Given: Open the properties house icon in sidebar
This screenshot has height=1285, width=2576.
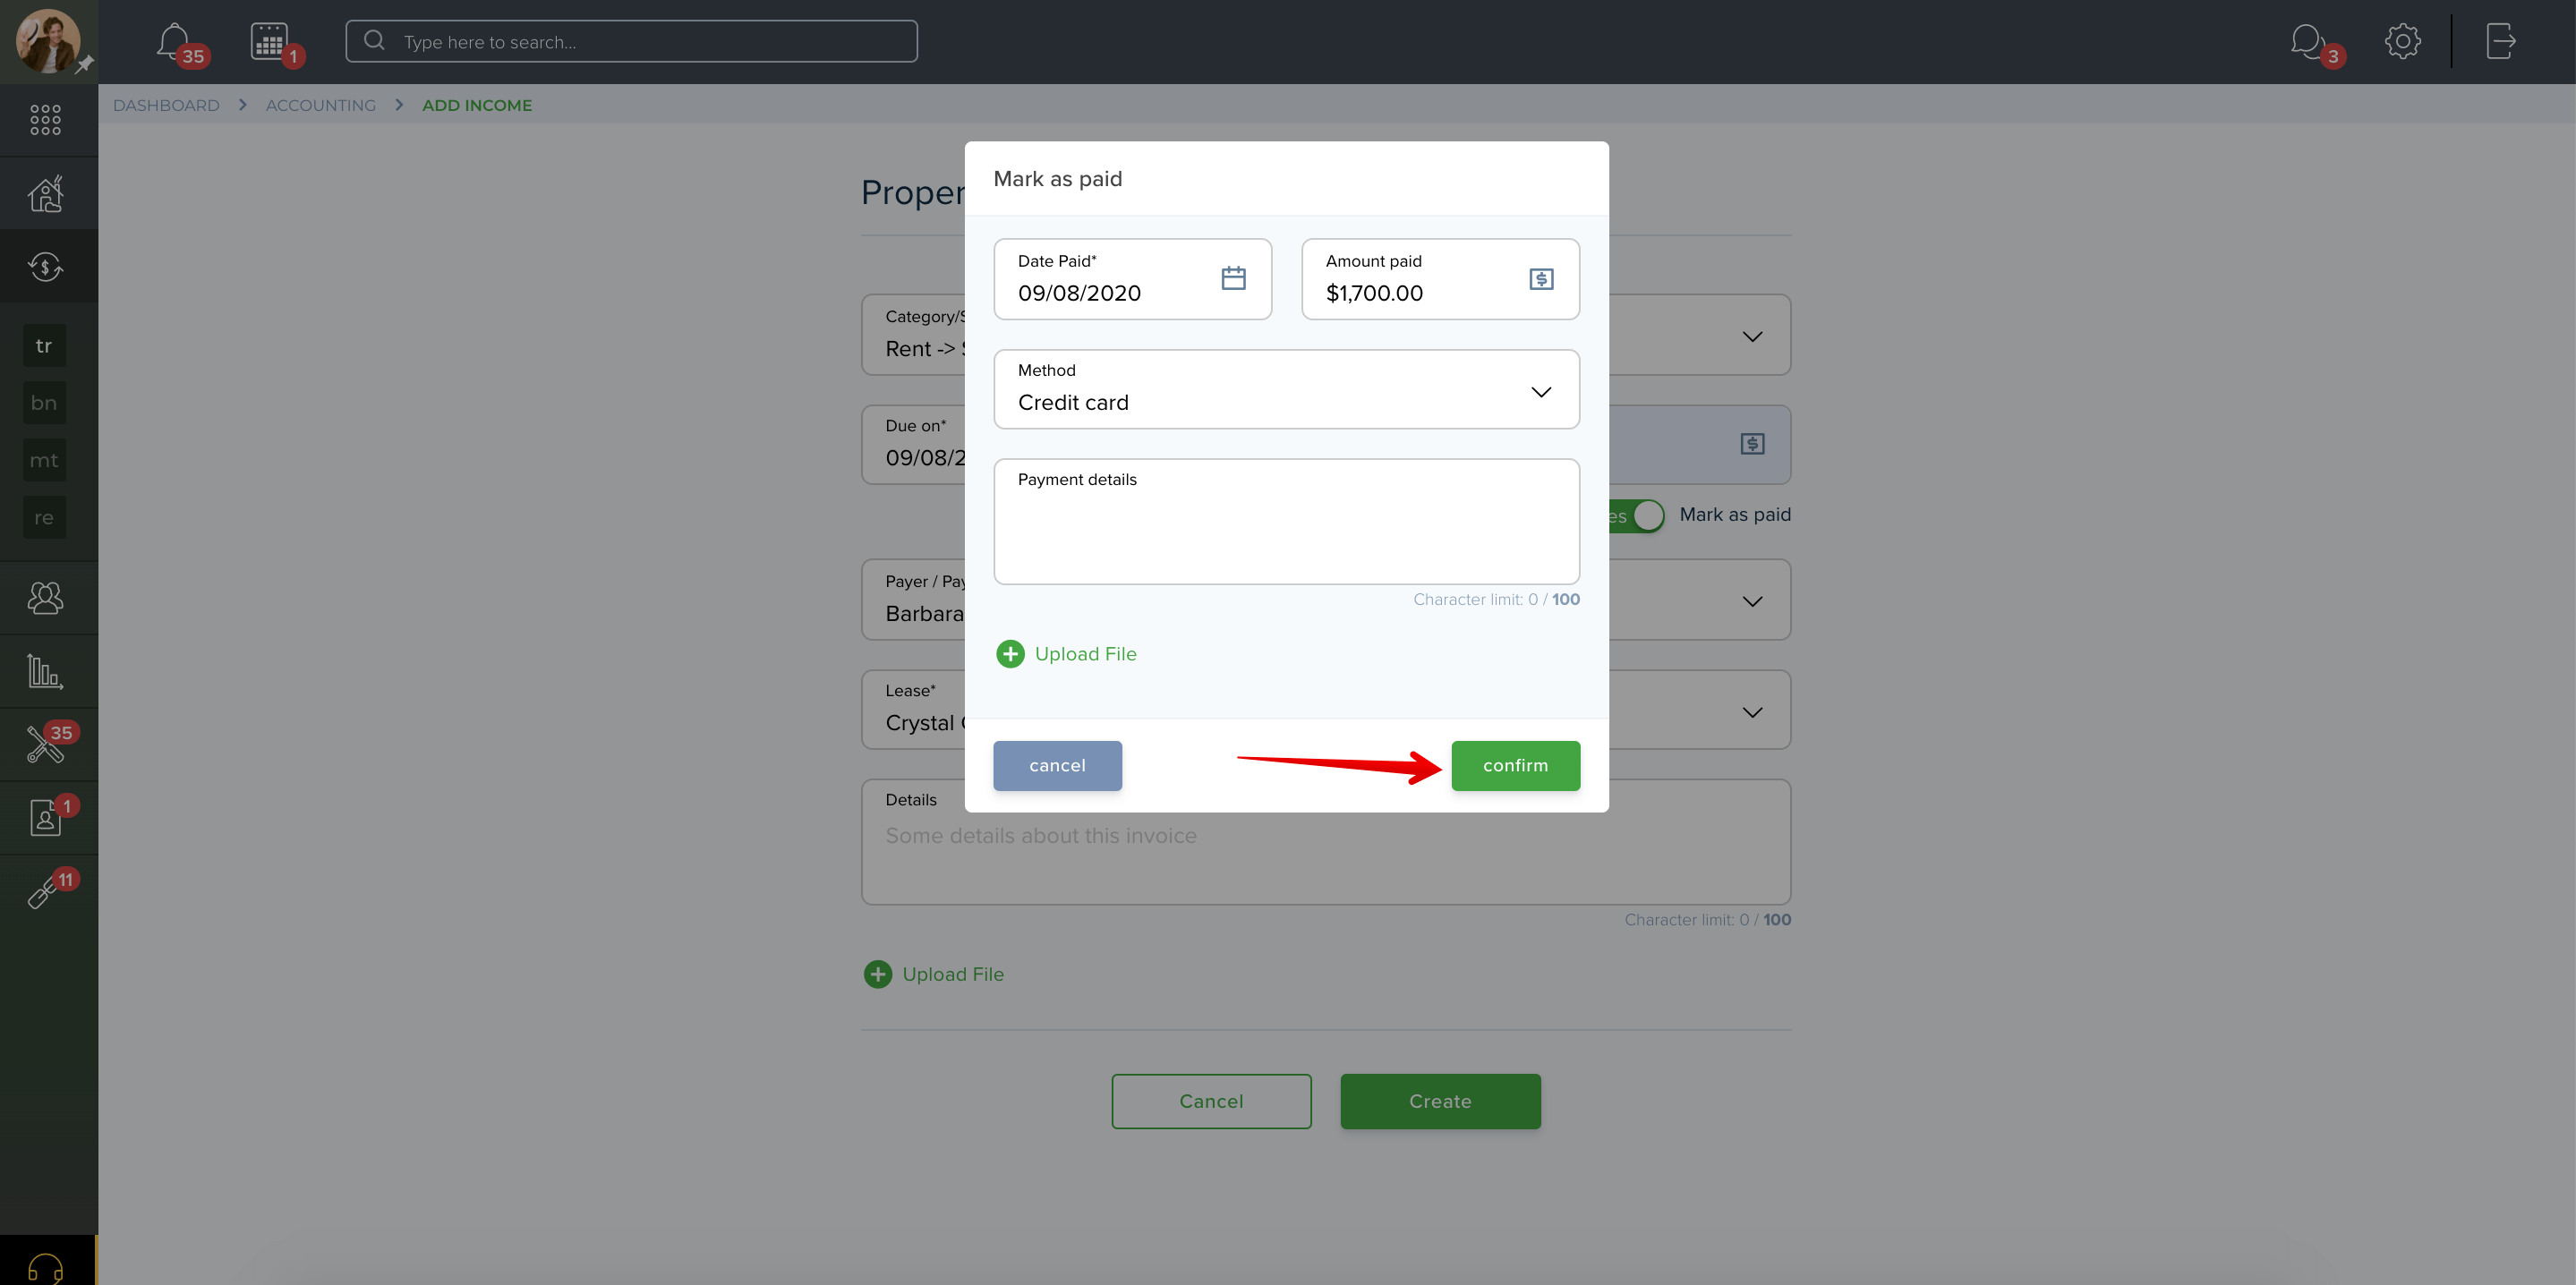Looking at the screenshot, I should [x=46, y=193].
